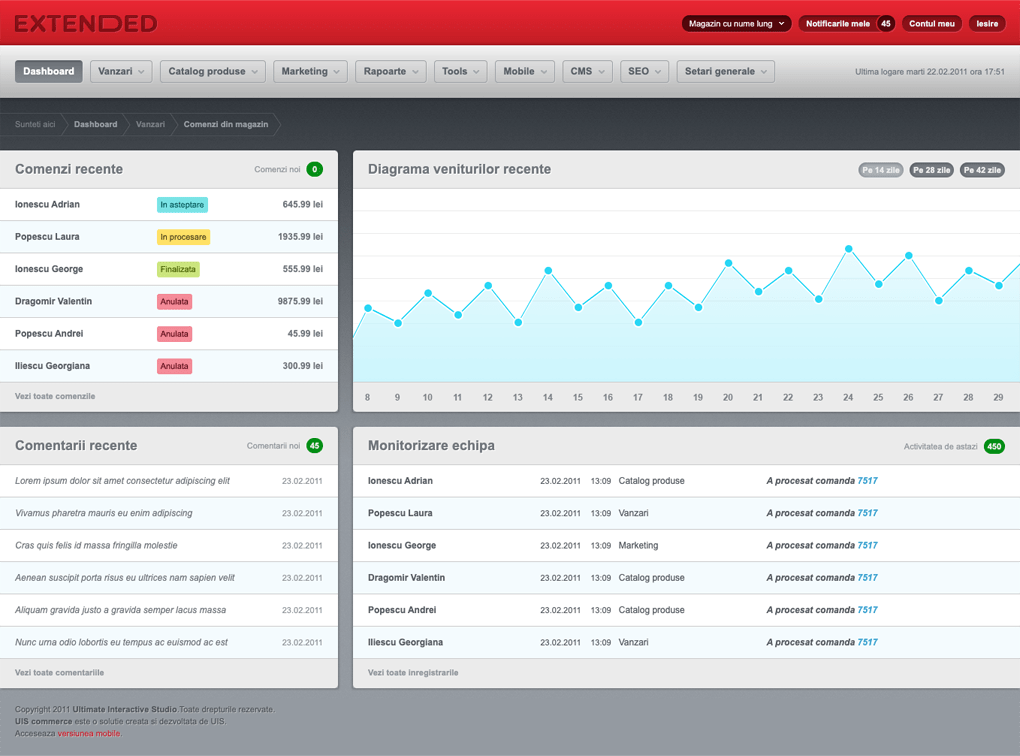Click the Activitatea de astazi 450 badge
This screenshot has height=756, width=1020.
point(994,446)
